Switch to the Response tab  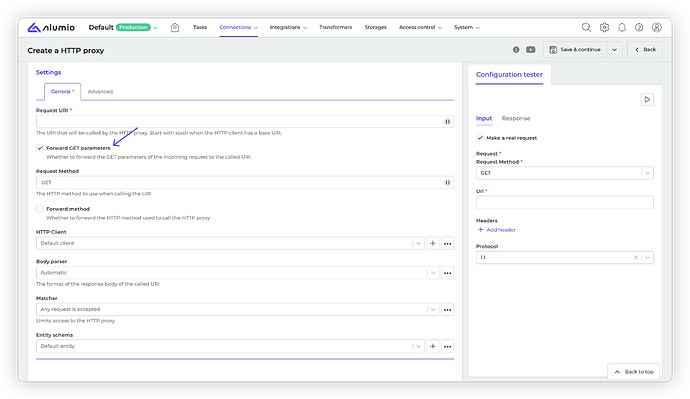(x=516, y=118)
